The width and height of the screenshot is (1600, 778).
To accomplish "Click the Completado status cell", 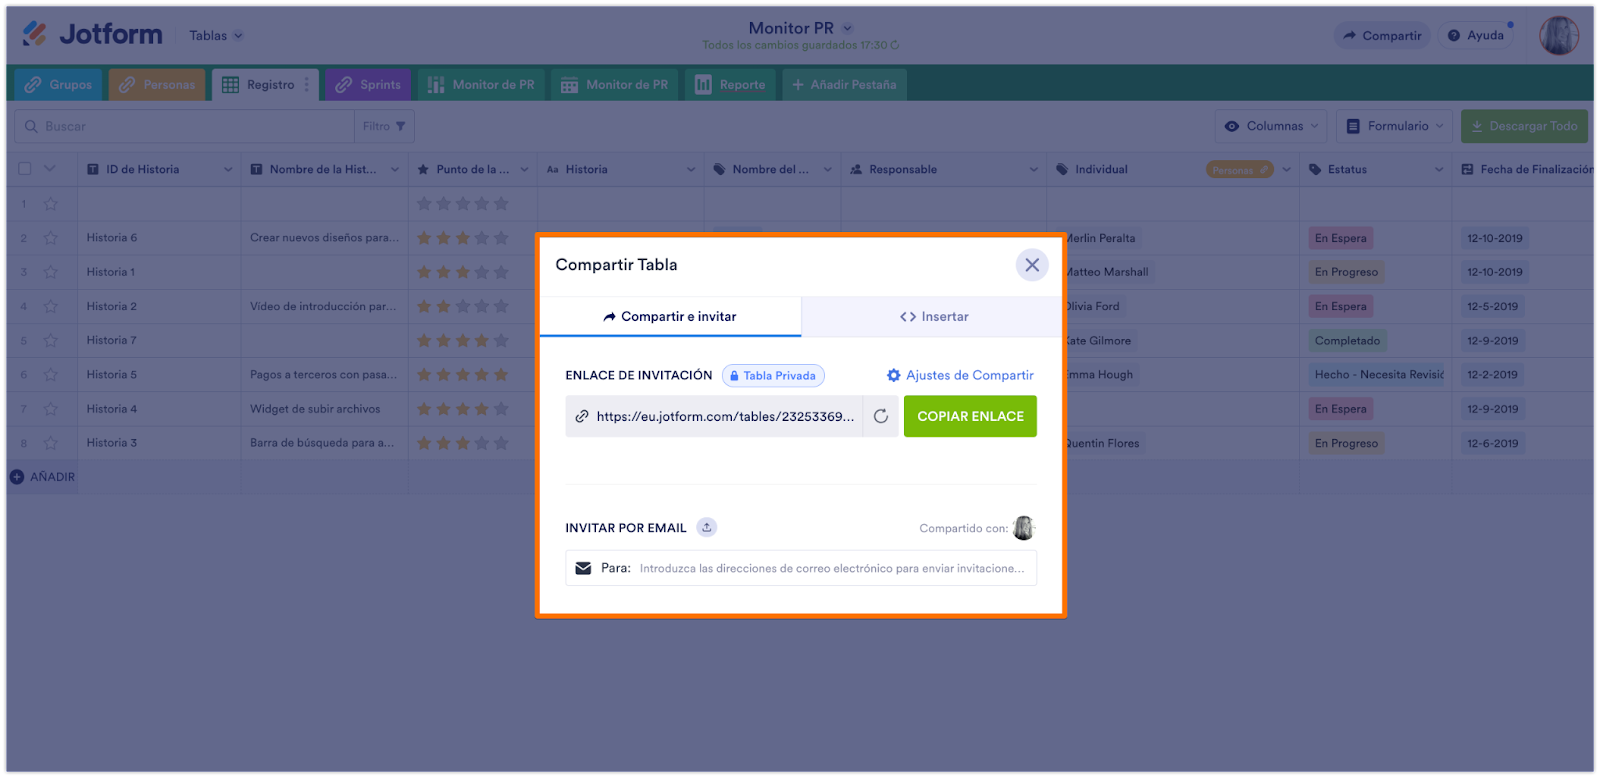I will [x=1347, y=341].
